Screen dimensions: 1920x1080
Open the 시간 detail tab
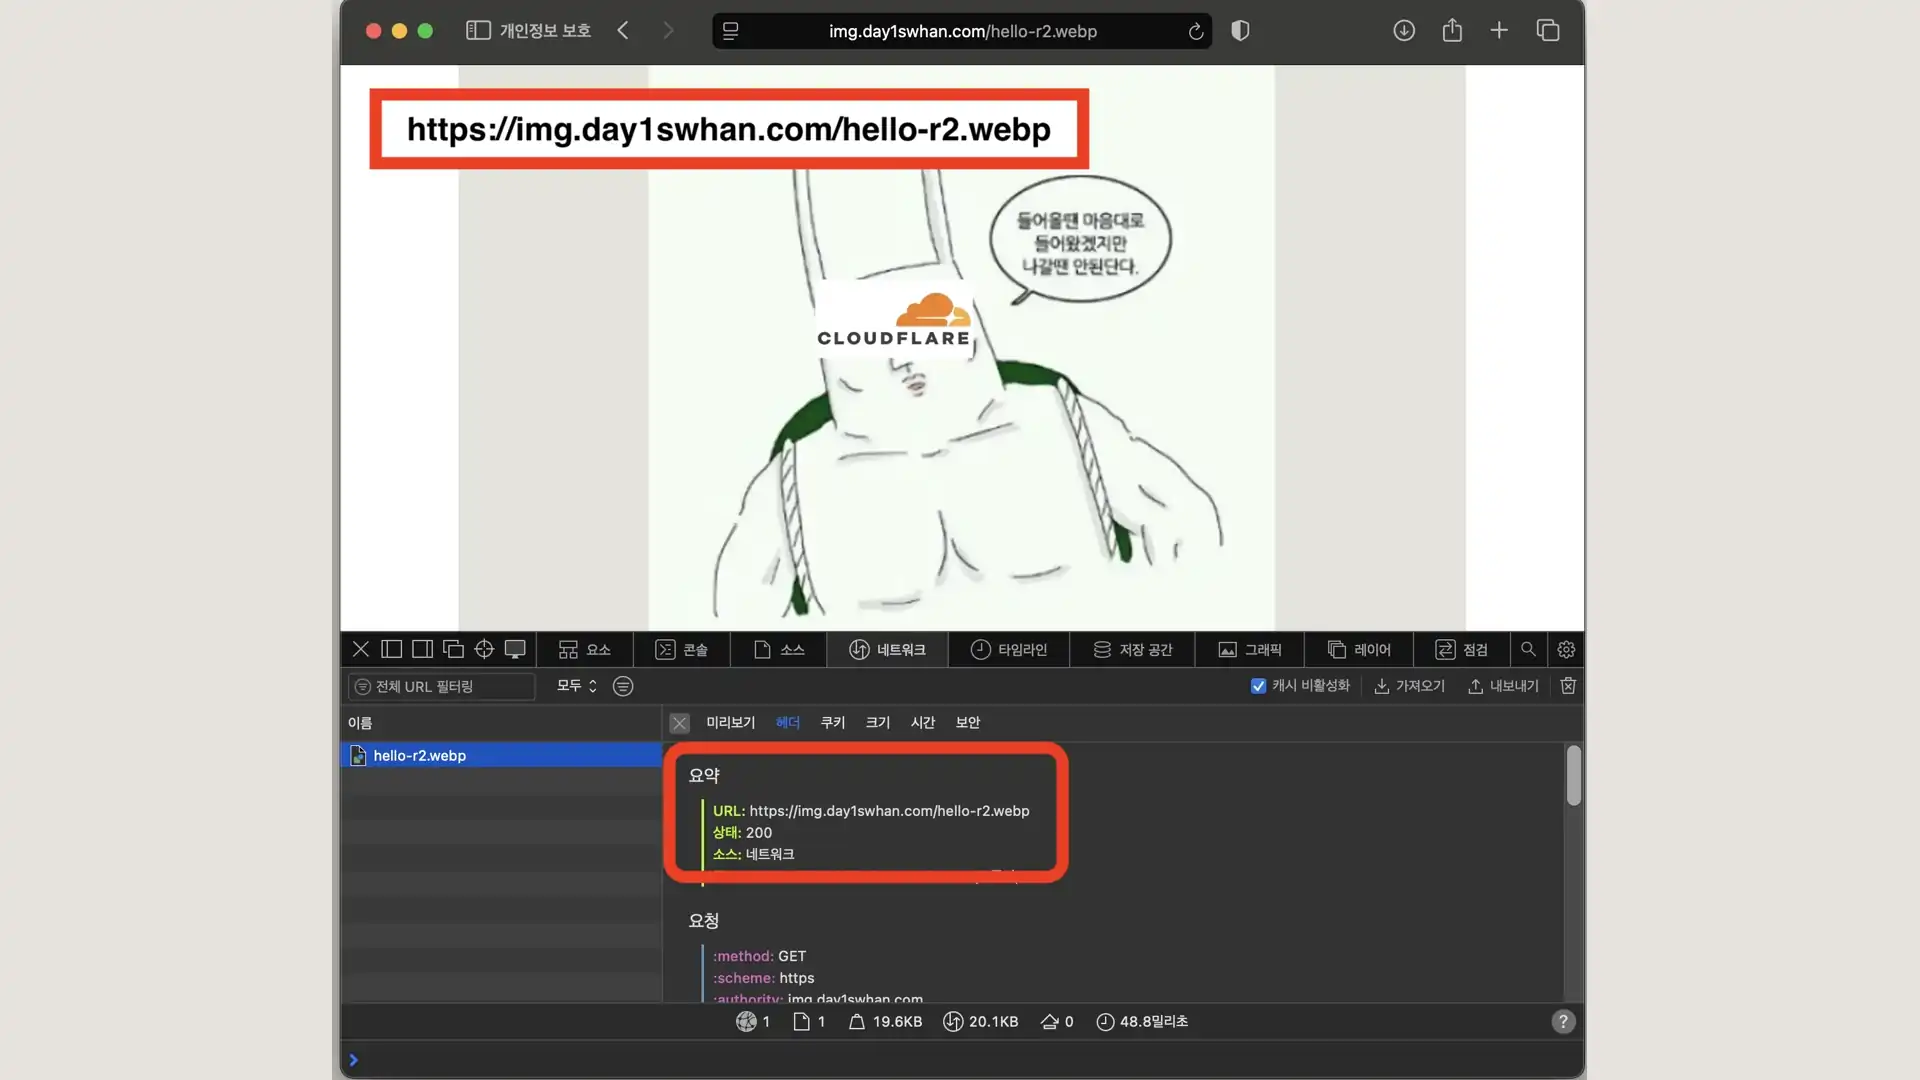click(923, 722)
